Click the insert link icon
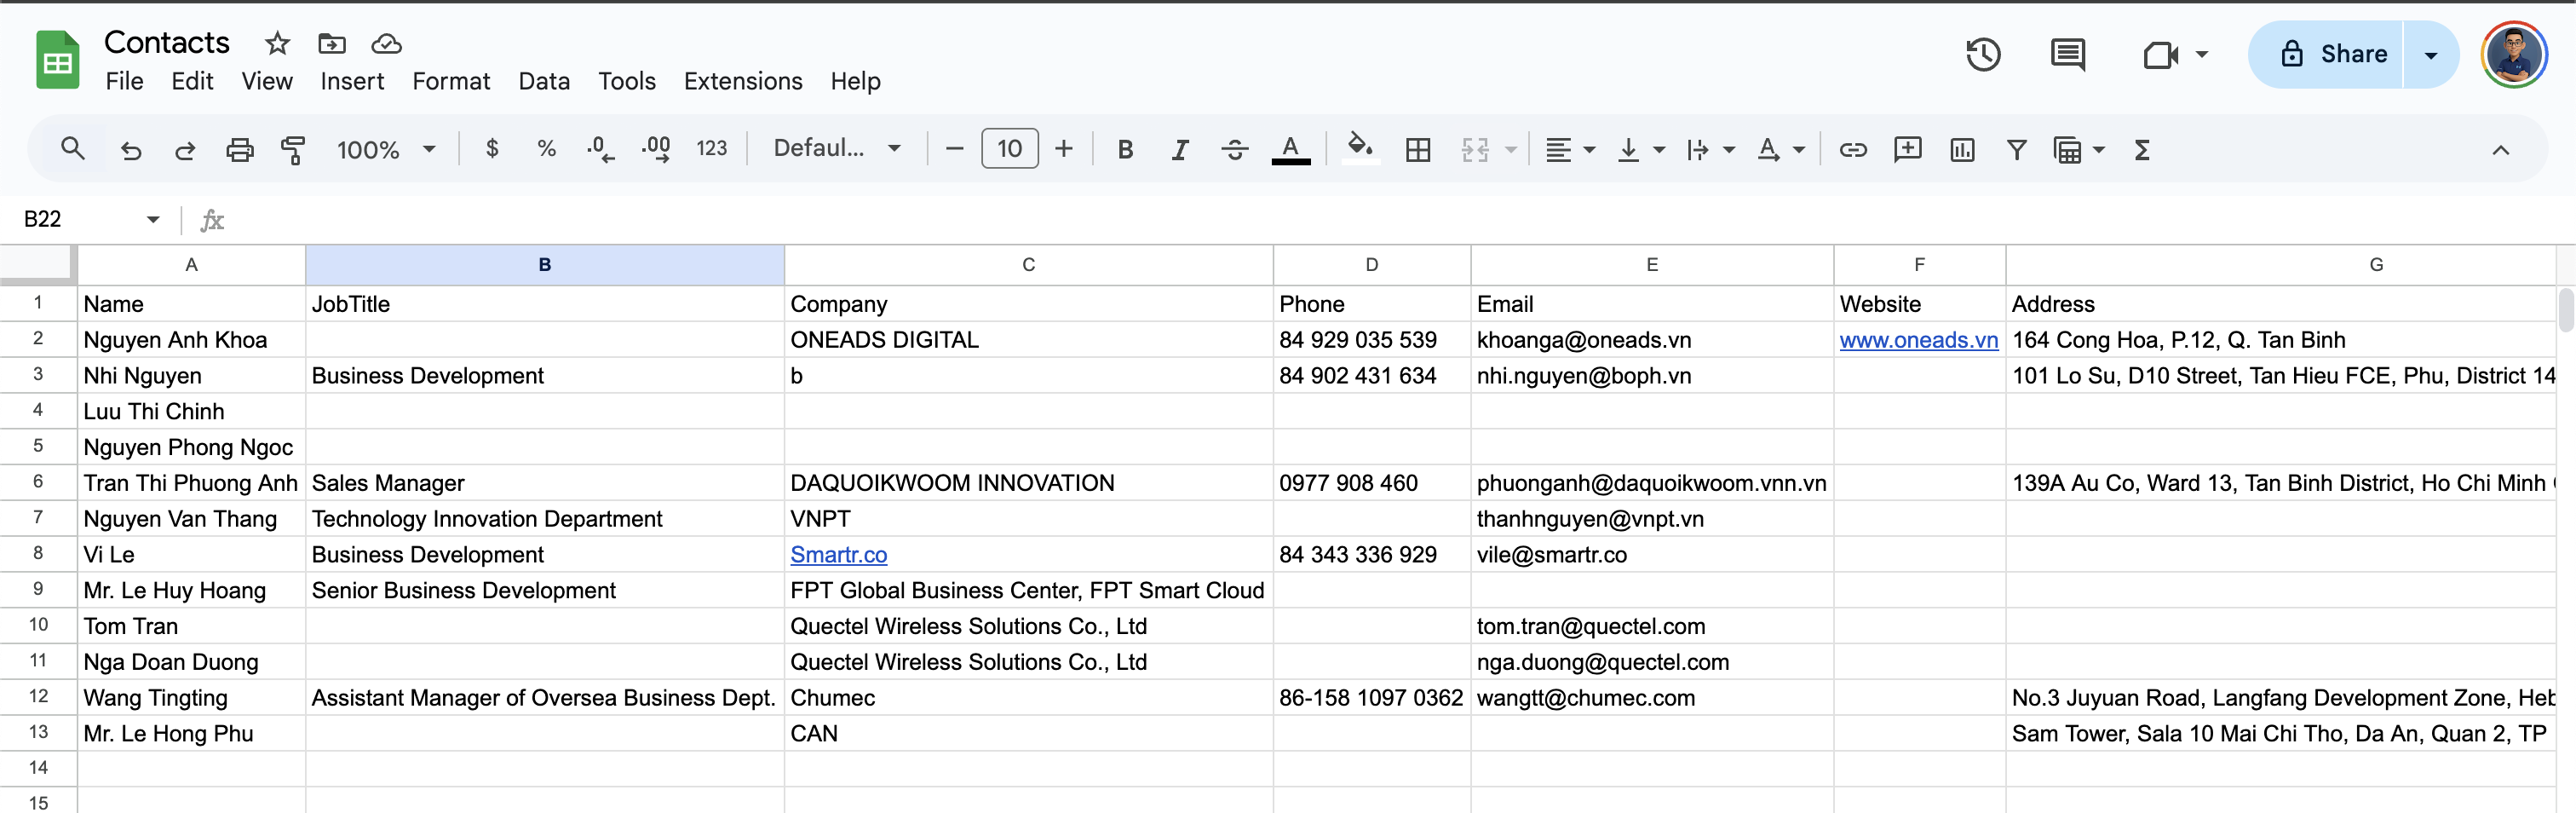Viewport: 2576px width, 813px height. 1852,150
